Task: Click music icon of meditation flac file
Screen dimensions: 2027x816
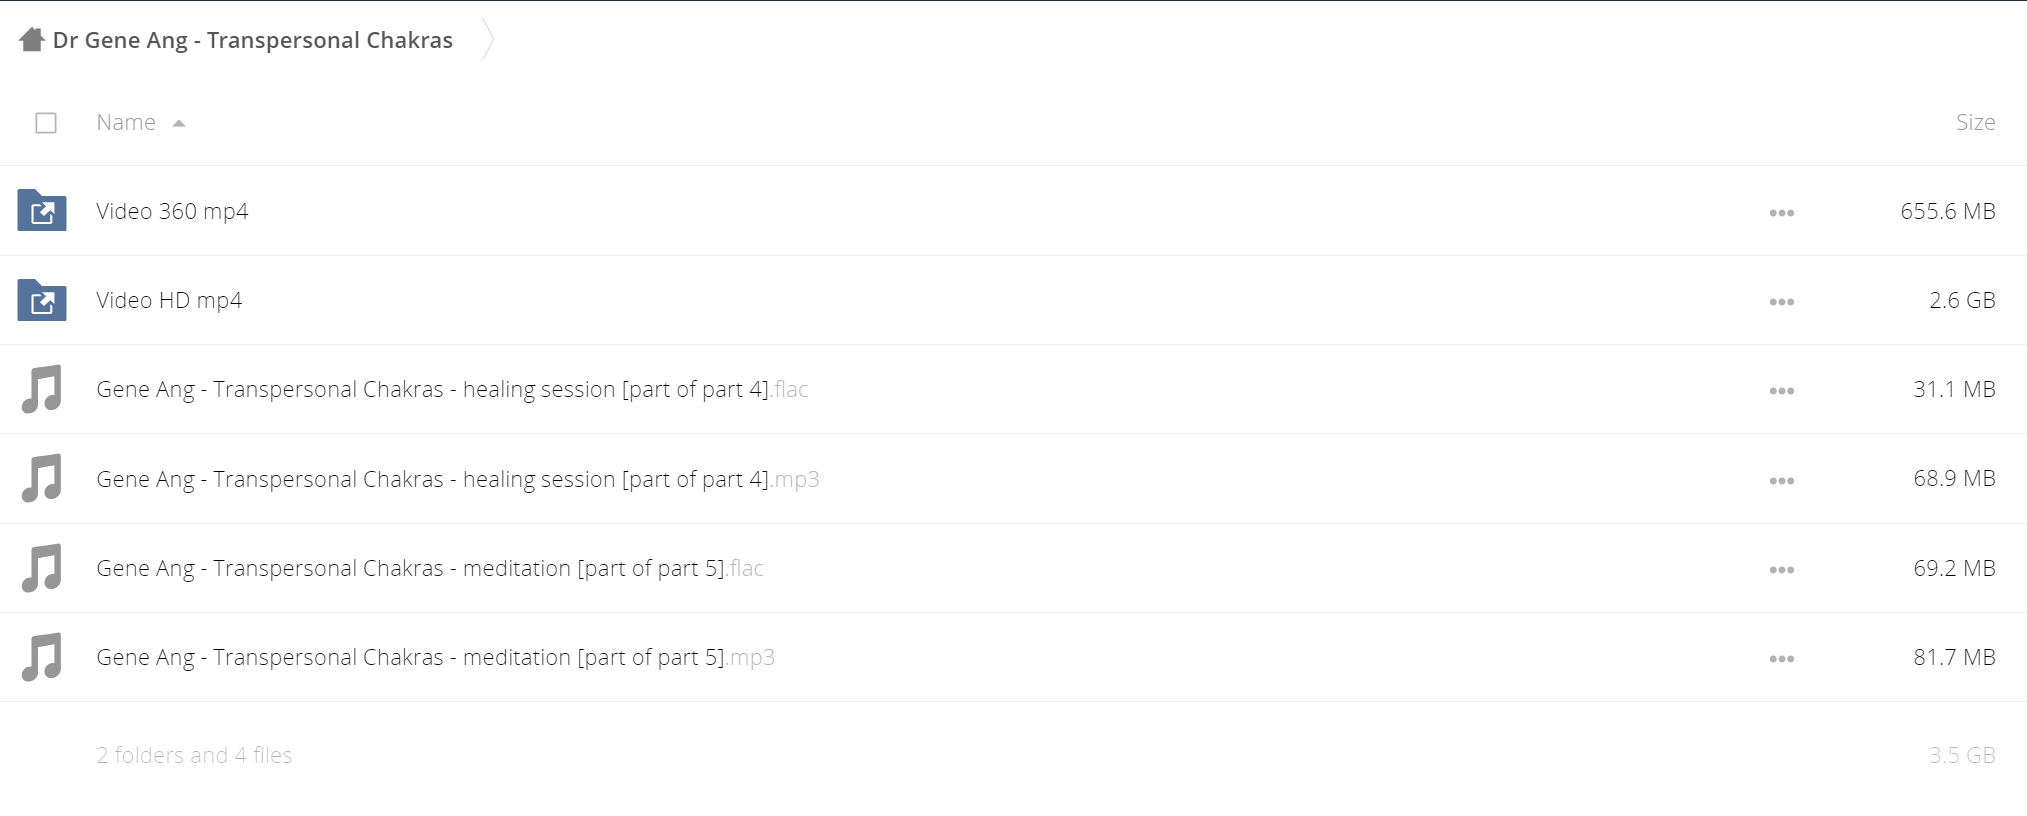Action: [42, 568]
